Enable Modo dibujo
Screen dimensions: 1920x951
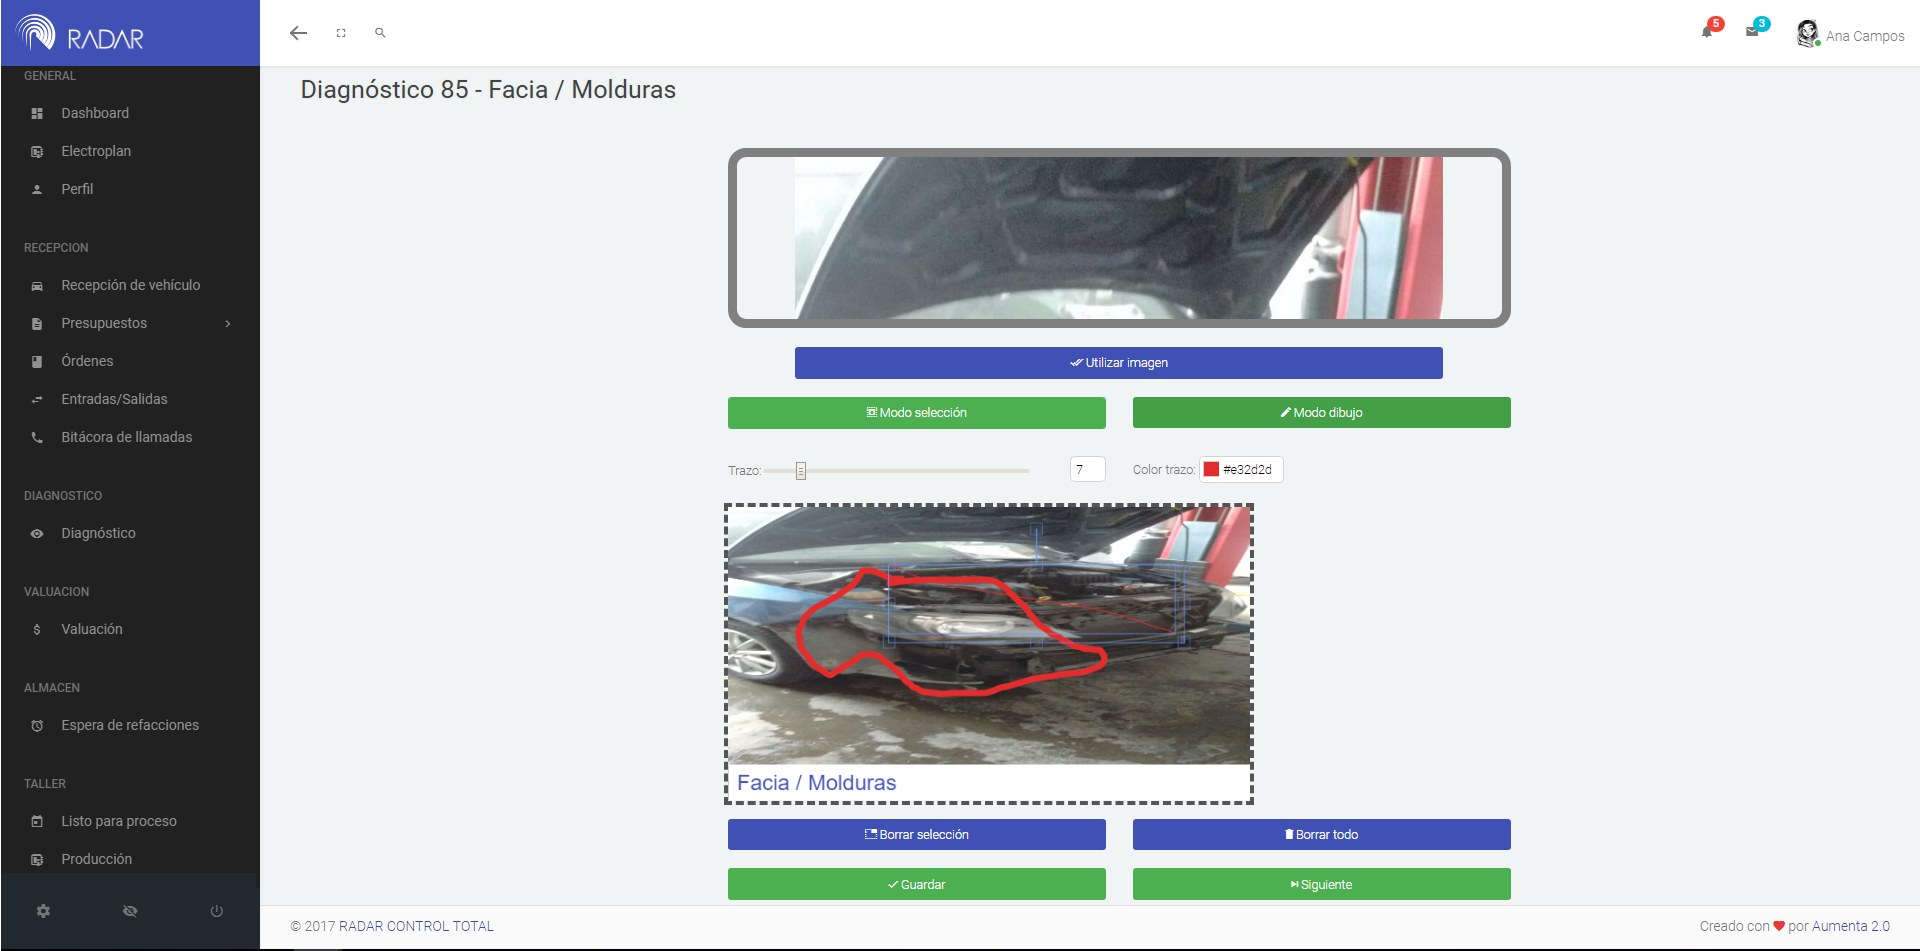pos(1321,413)
